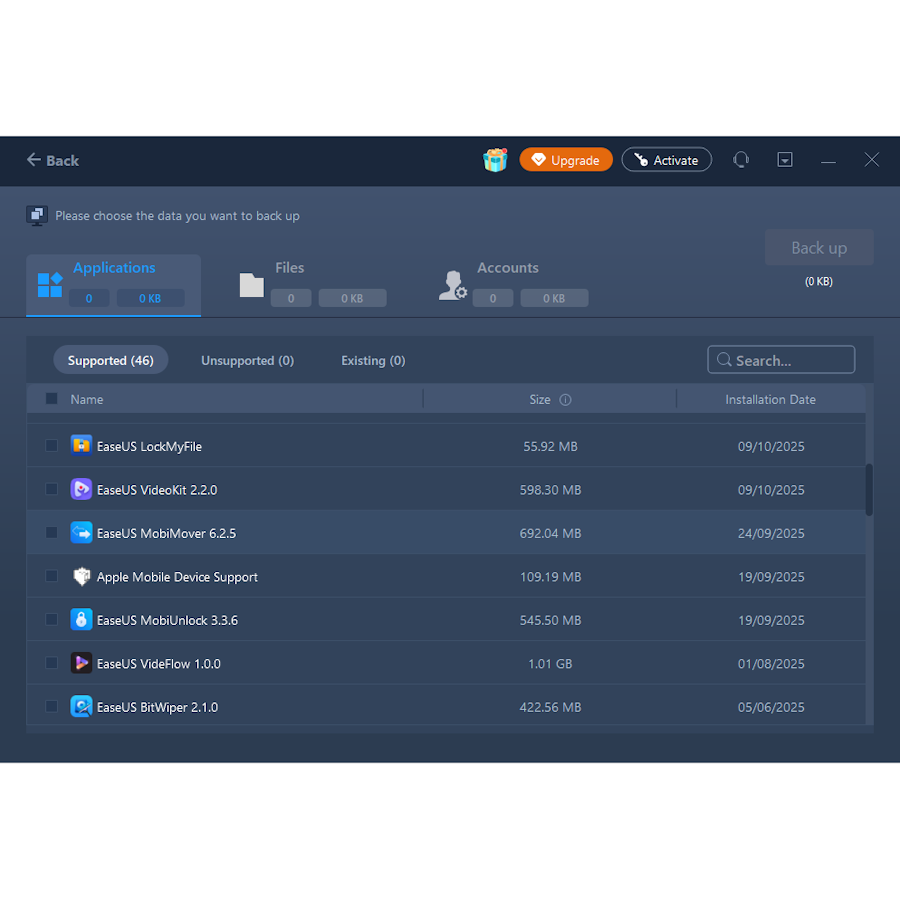Click the size column info icon
Screen dimensions: 900x900
tap(565, 400)
